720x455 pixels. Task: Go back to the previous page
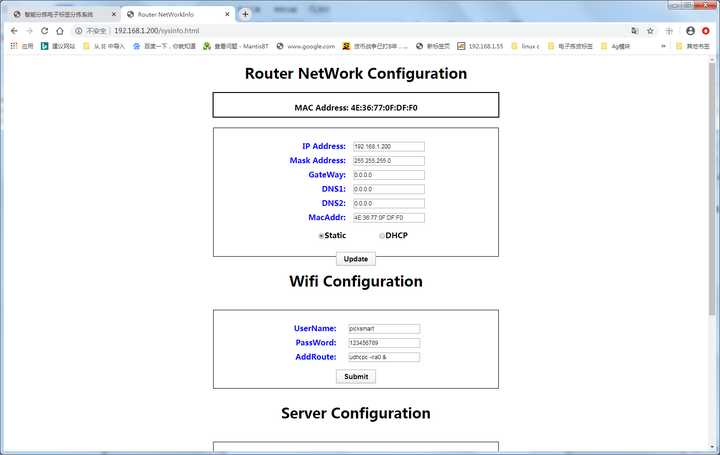click(14, 31)
